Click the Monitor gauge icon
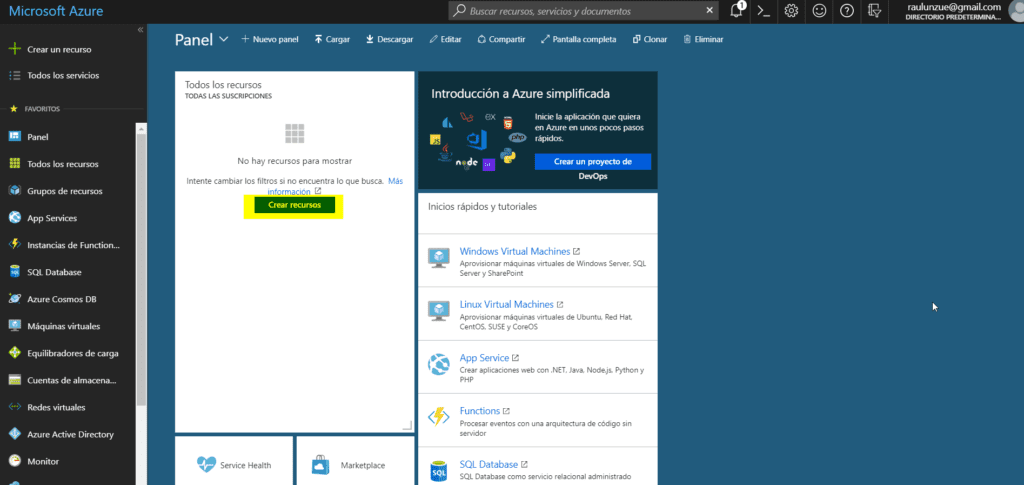This screenshot has width=1024, height=485. pyautogui.click(x=14, y=461)
